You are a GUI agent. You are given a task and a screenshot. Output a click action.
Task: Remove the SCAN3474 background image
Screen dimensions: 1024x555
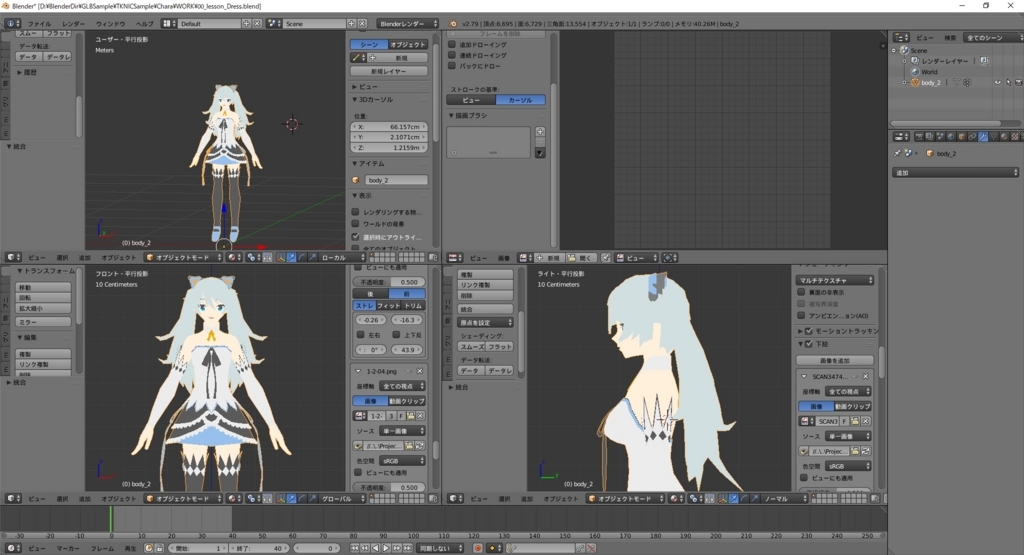[x=865, y=377]
